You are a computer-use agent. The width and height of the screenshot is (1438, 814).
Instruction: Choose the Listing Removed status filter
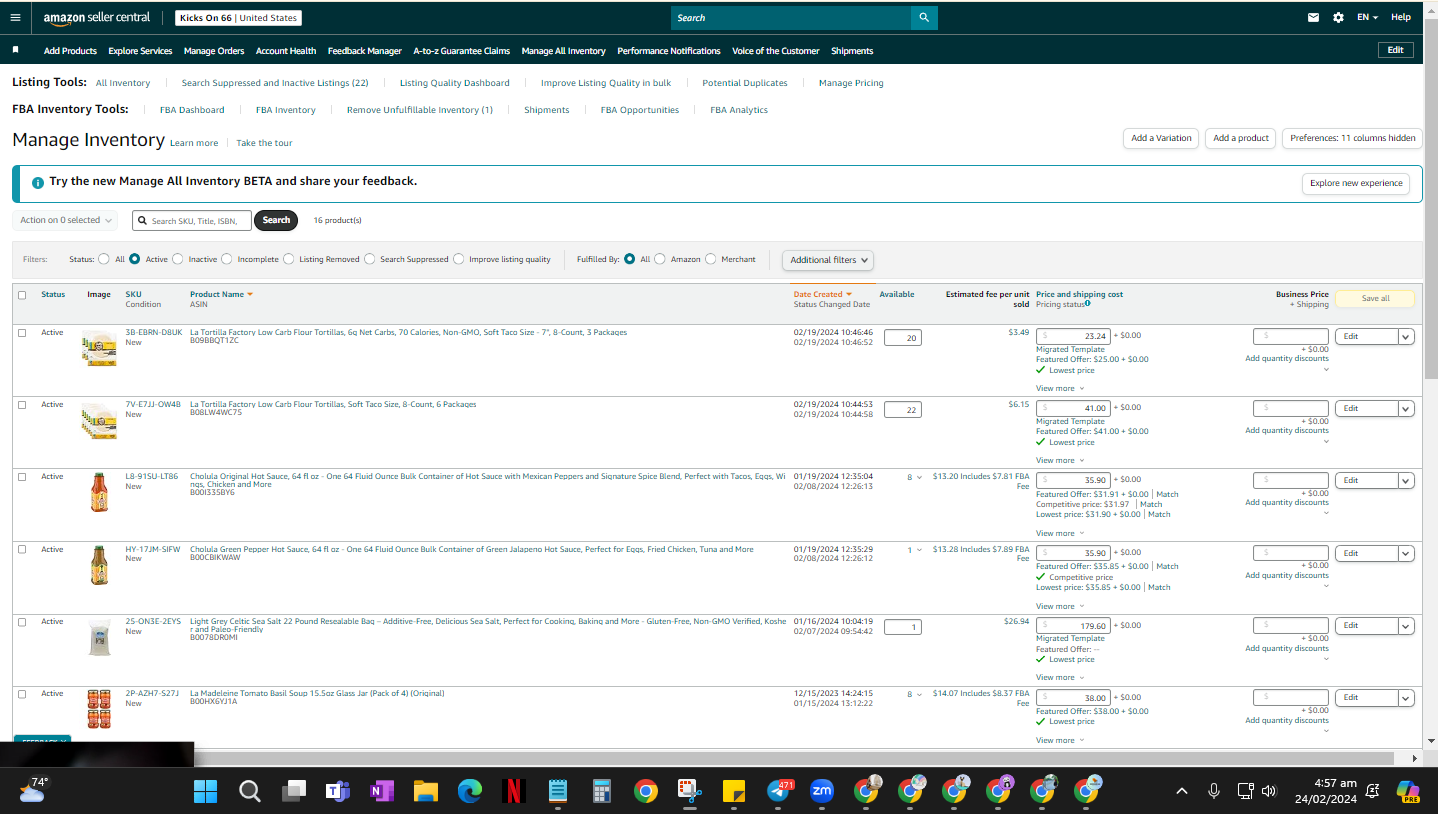[x=289, y=259]
